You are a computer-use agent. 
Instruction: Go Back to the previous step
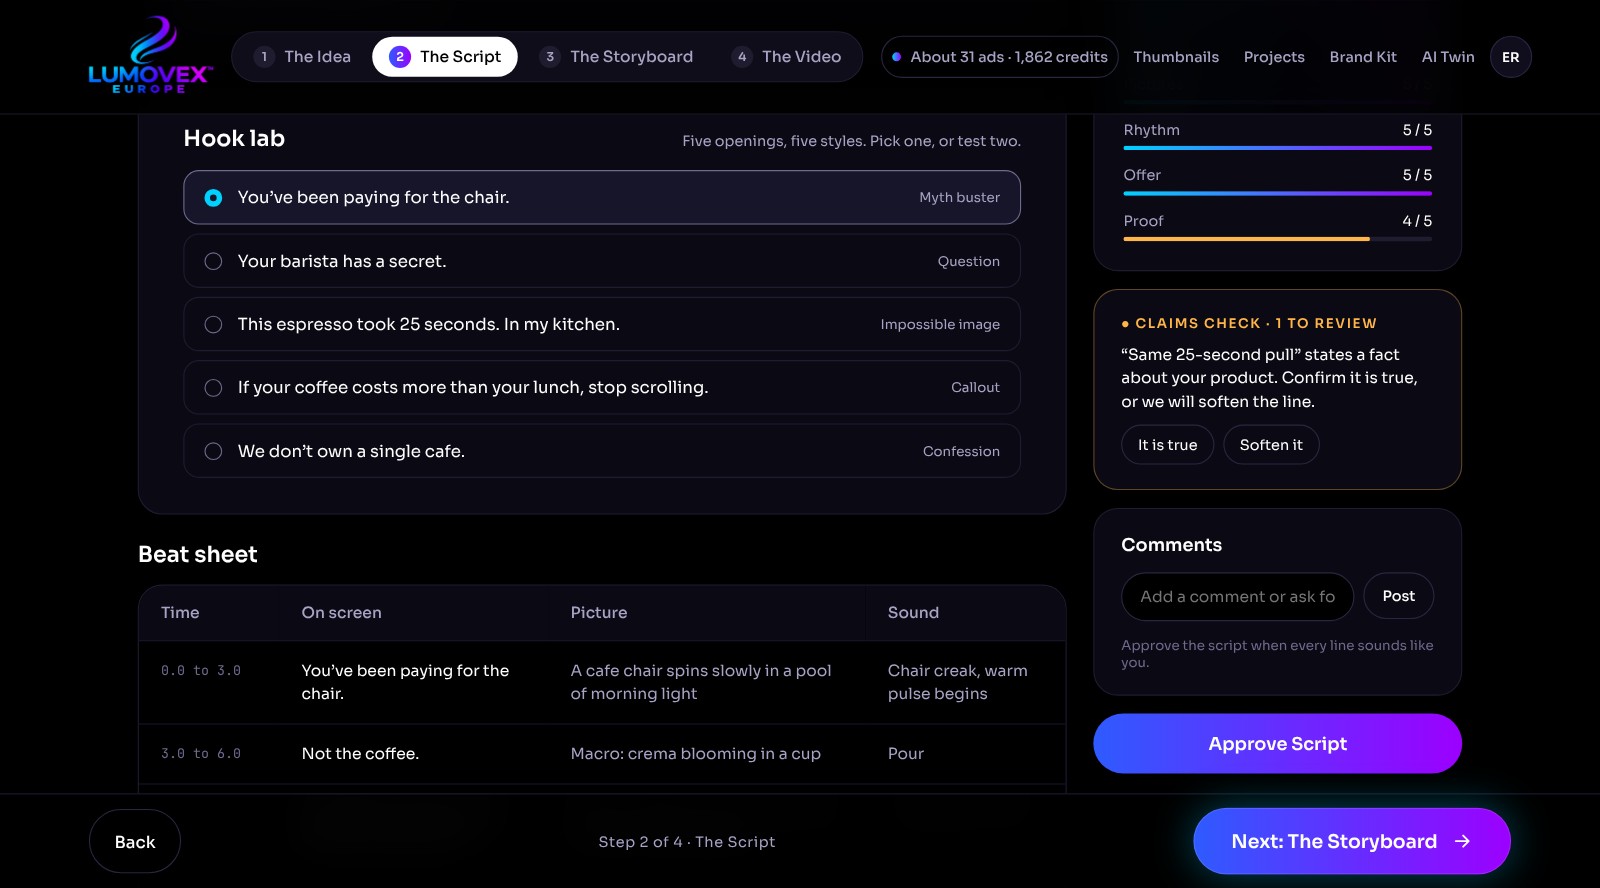pyautogui.click(x=135, y=842)
